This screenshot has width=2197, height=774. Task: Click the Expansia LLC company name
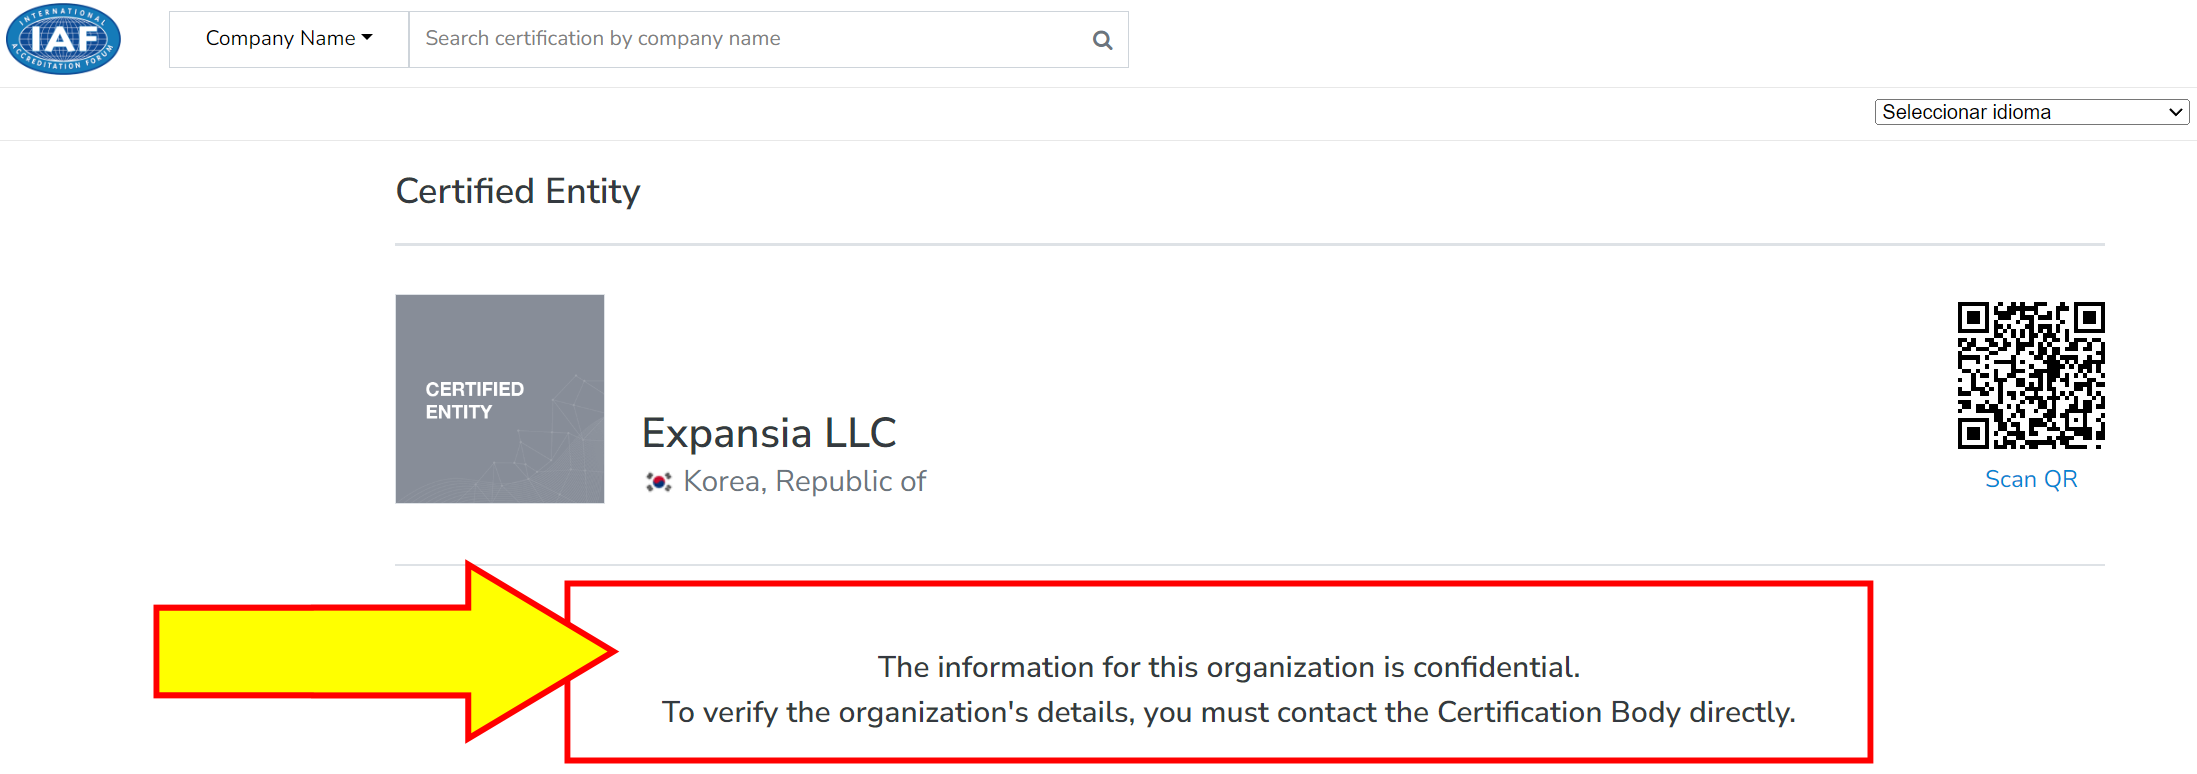point(768,433)
